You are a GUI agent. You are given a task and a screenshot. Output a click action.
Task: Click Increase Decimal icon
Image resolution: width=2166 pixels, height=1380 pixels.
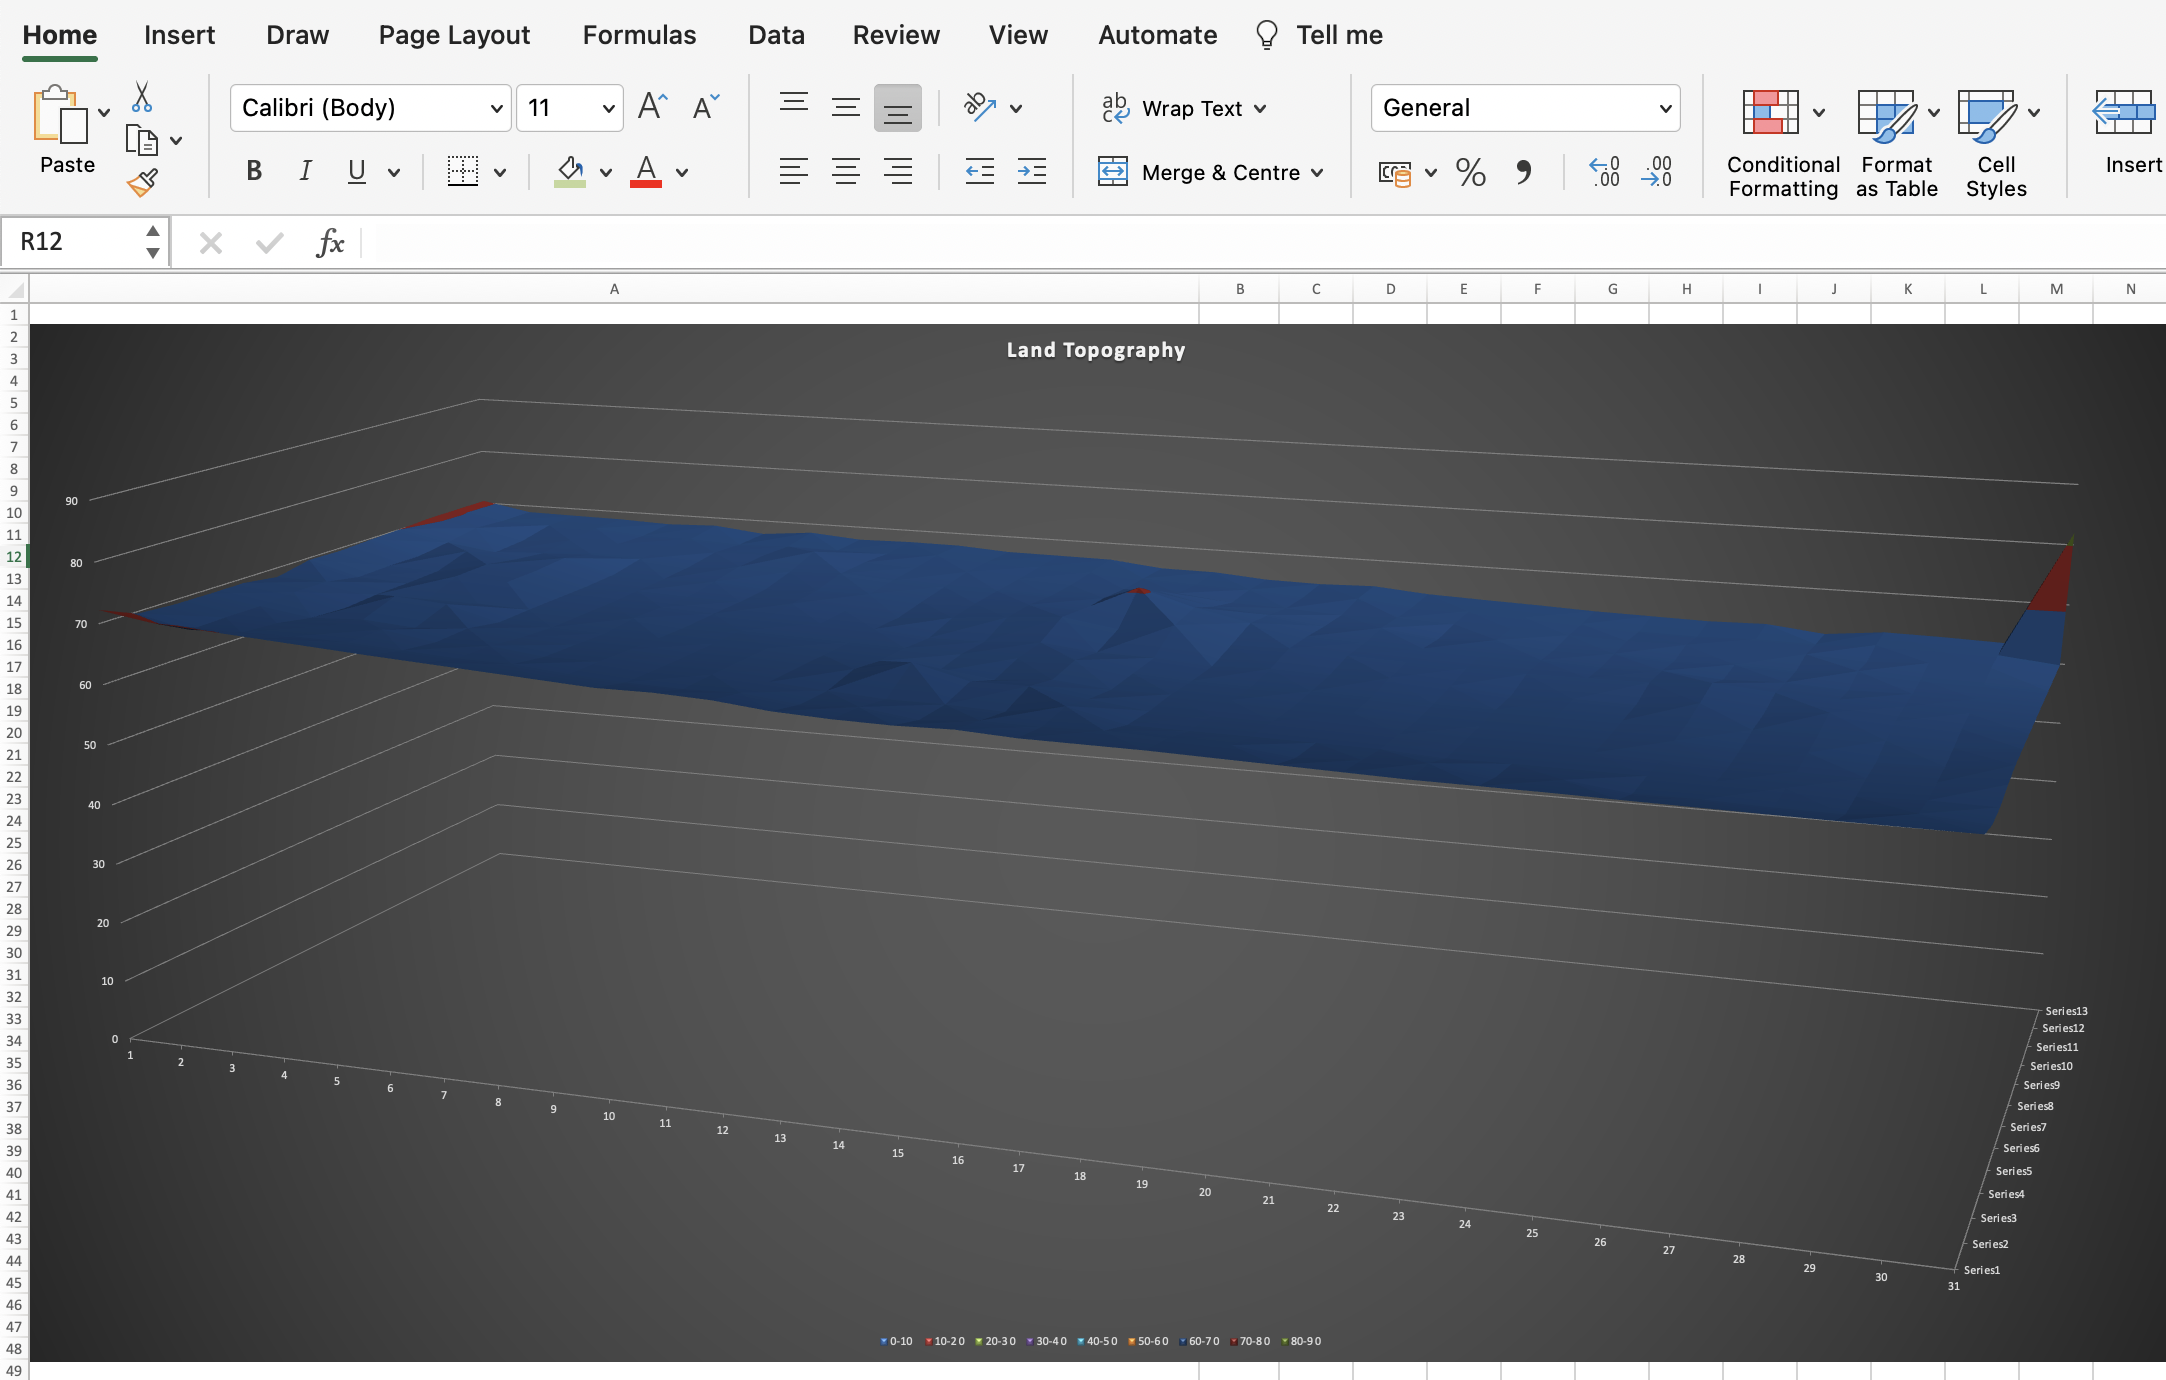tap(1604, 172)
